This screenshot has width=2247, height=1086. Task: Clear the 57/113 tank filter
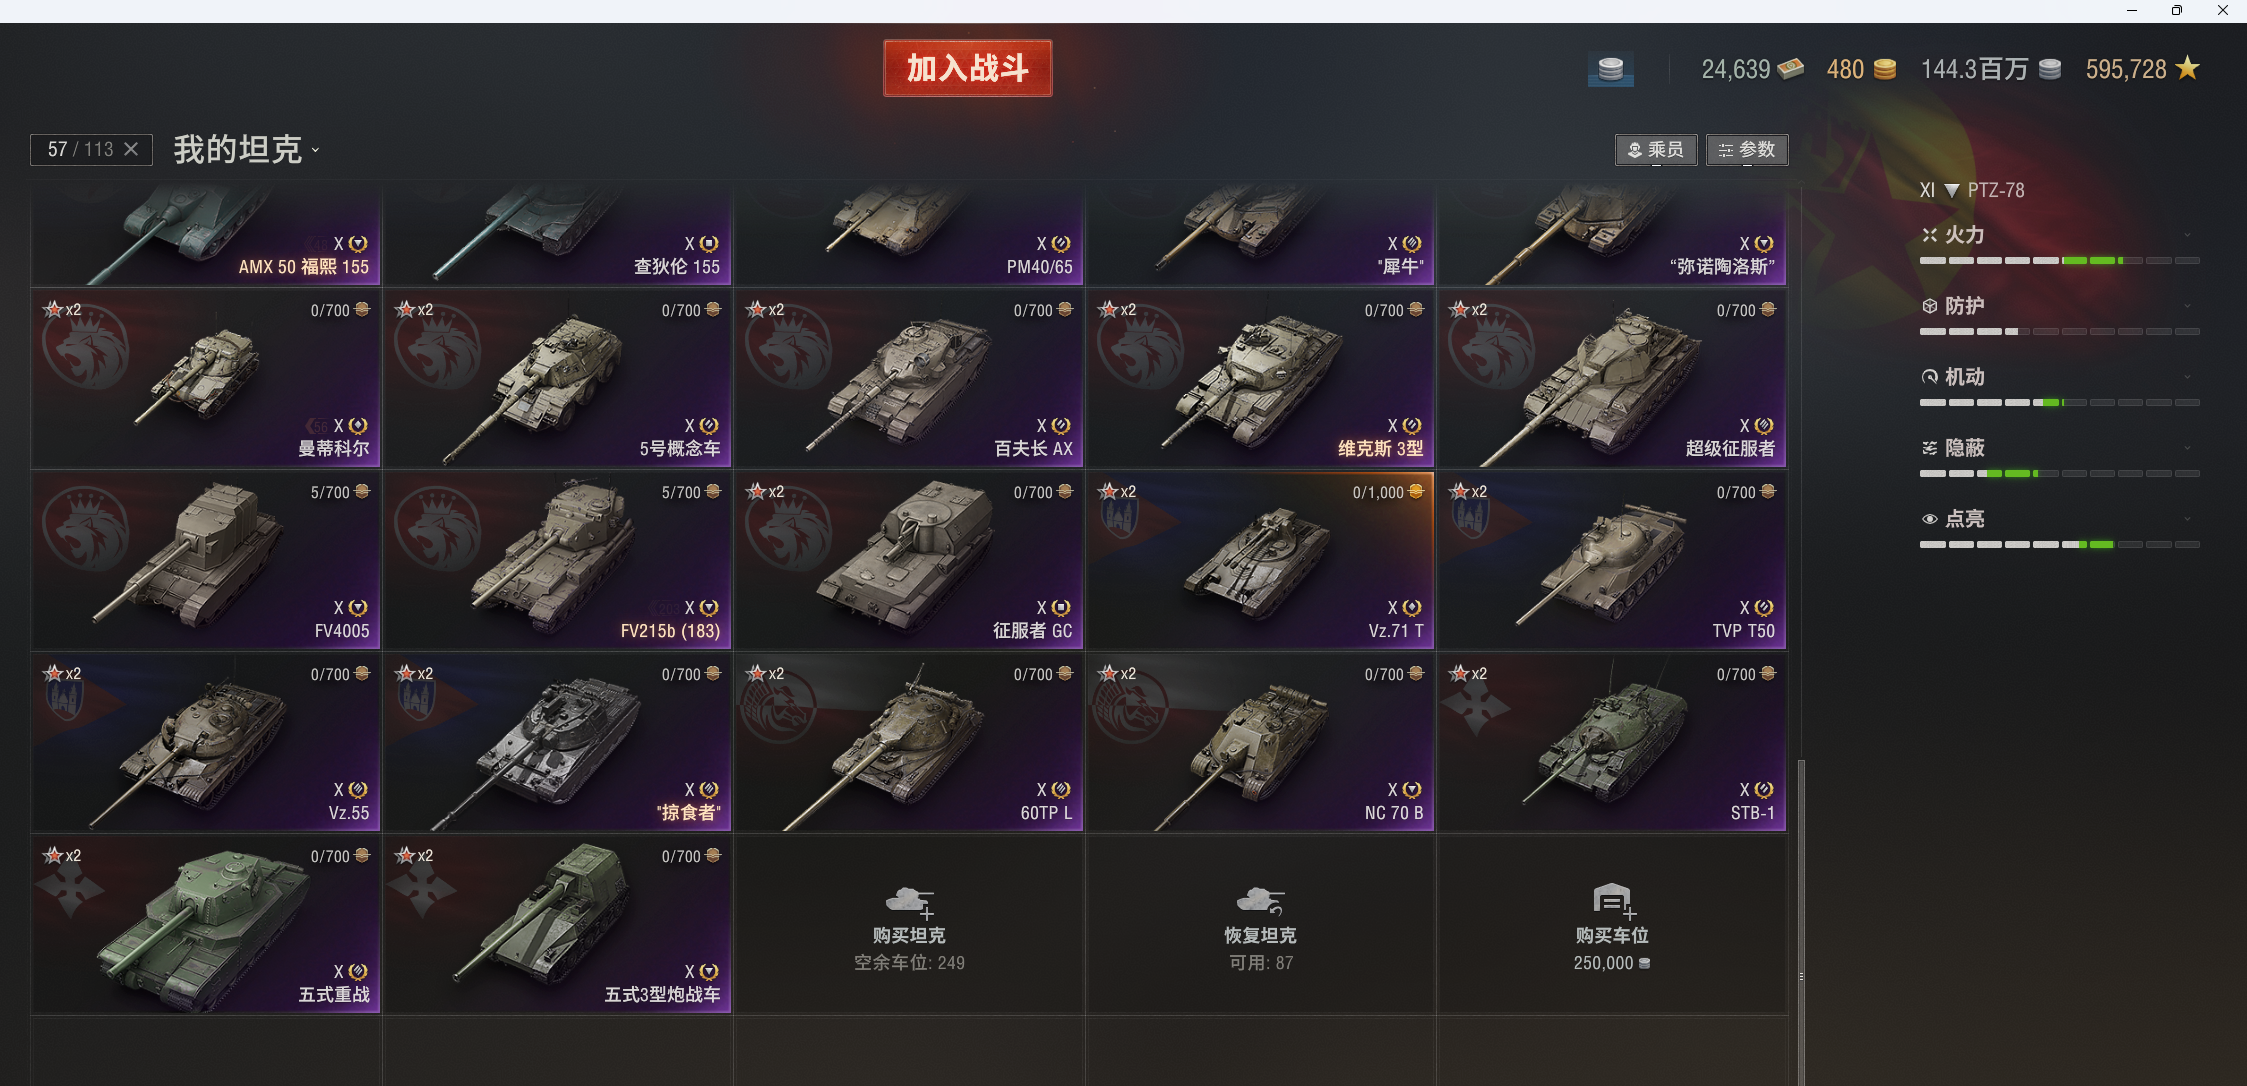[131, 149]
